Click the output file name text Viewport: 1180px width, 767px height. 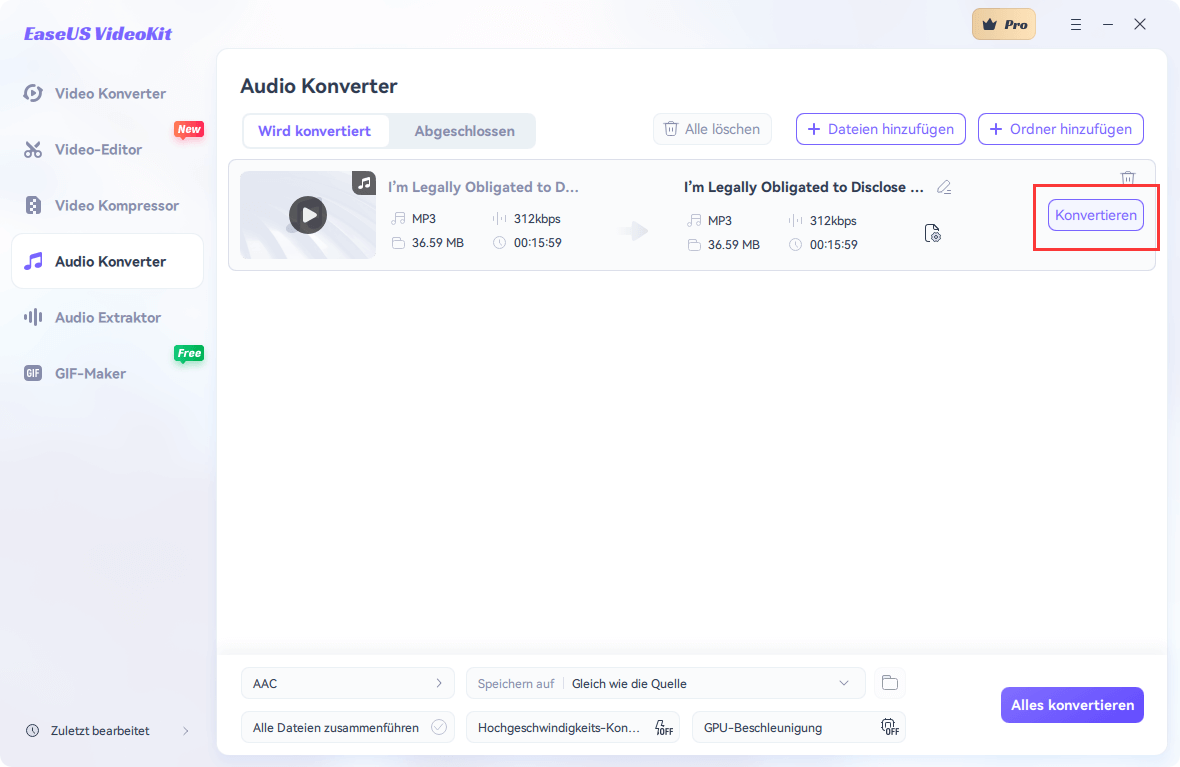coord(804,187)
